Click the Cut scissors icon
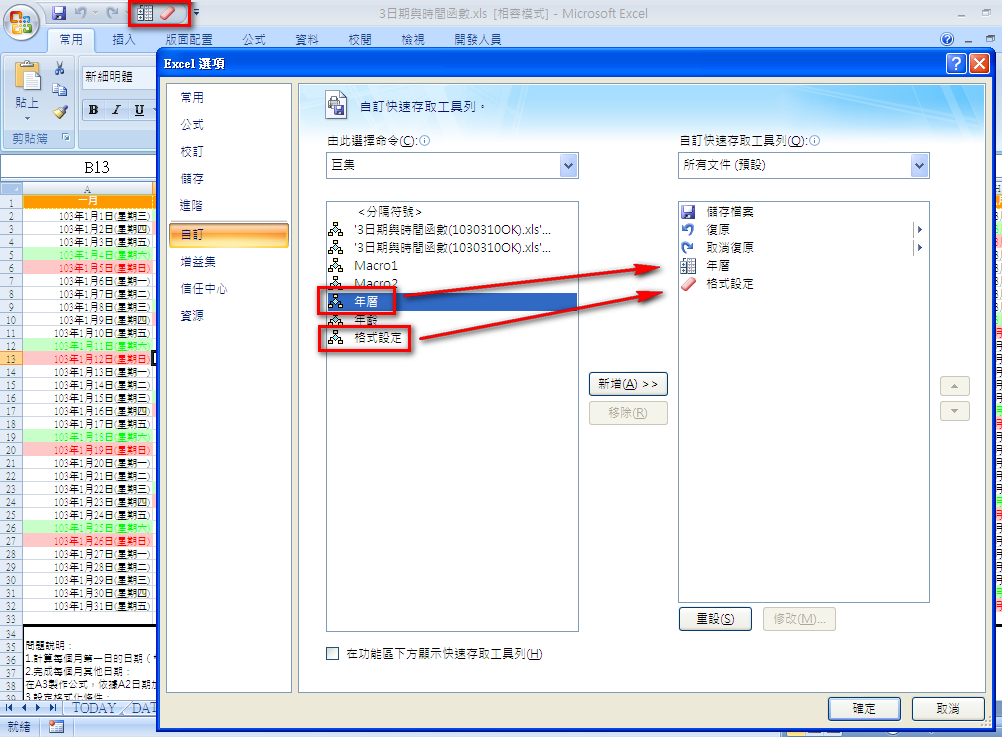Image resolution: width=1002 pixels, height=737 pixels. 60,68
